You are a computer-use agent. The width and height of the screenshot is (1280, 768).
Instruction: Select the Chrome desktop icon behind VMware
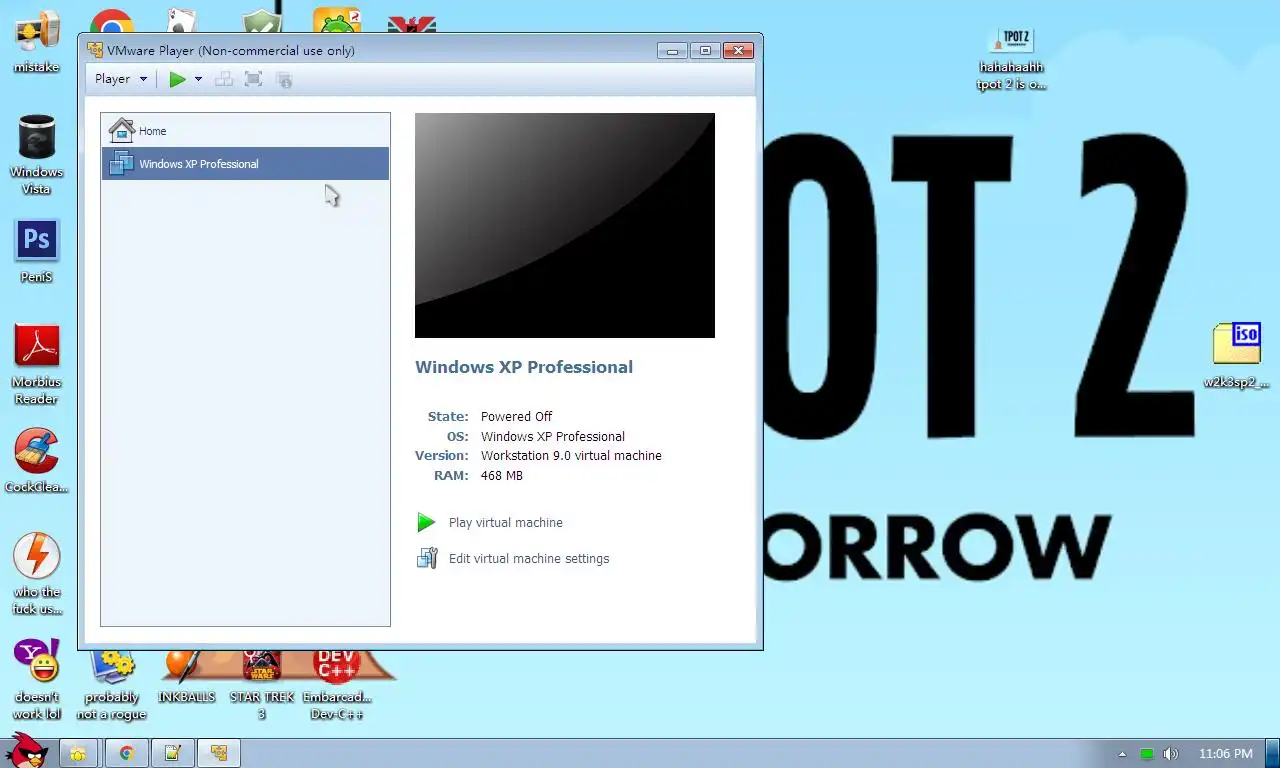[x=112, y=22]
